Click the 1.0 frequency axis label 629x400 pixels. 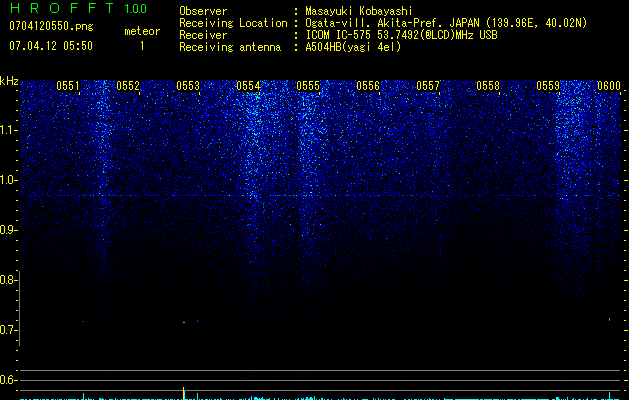coord(8,180)
